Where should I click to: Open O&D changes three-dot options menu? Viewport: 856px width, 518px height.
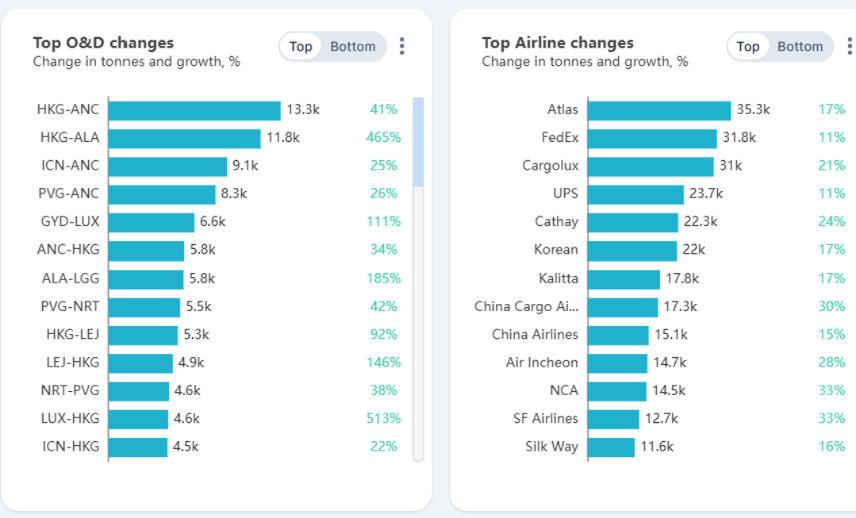click(x=402, y=46)
